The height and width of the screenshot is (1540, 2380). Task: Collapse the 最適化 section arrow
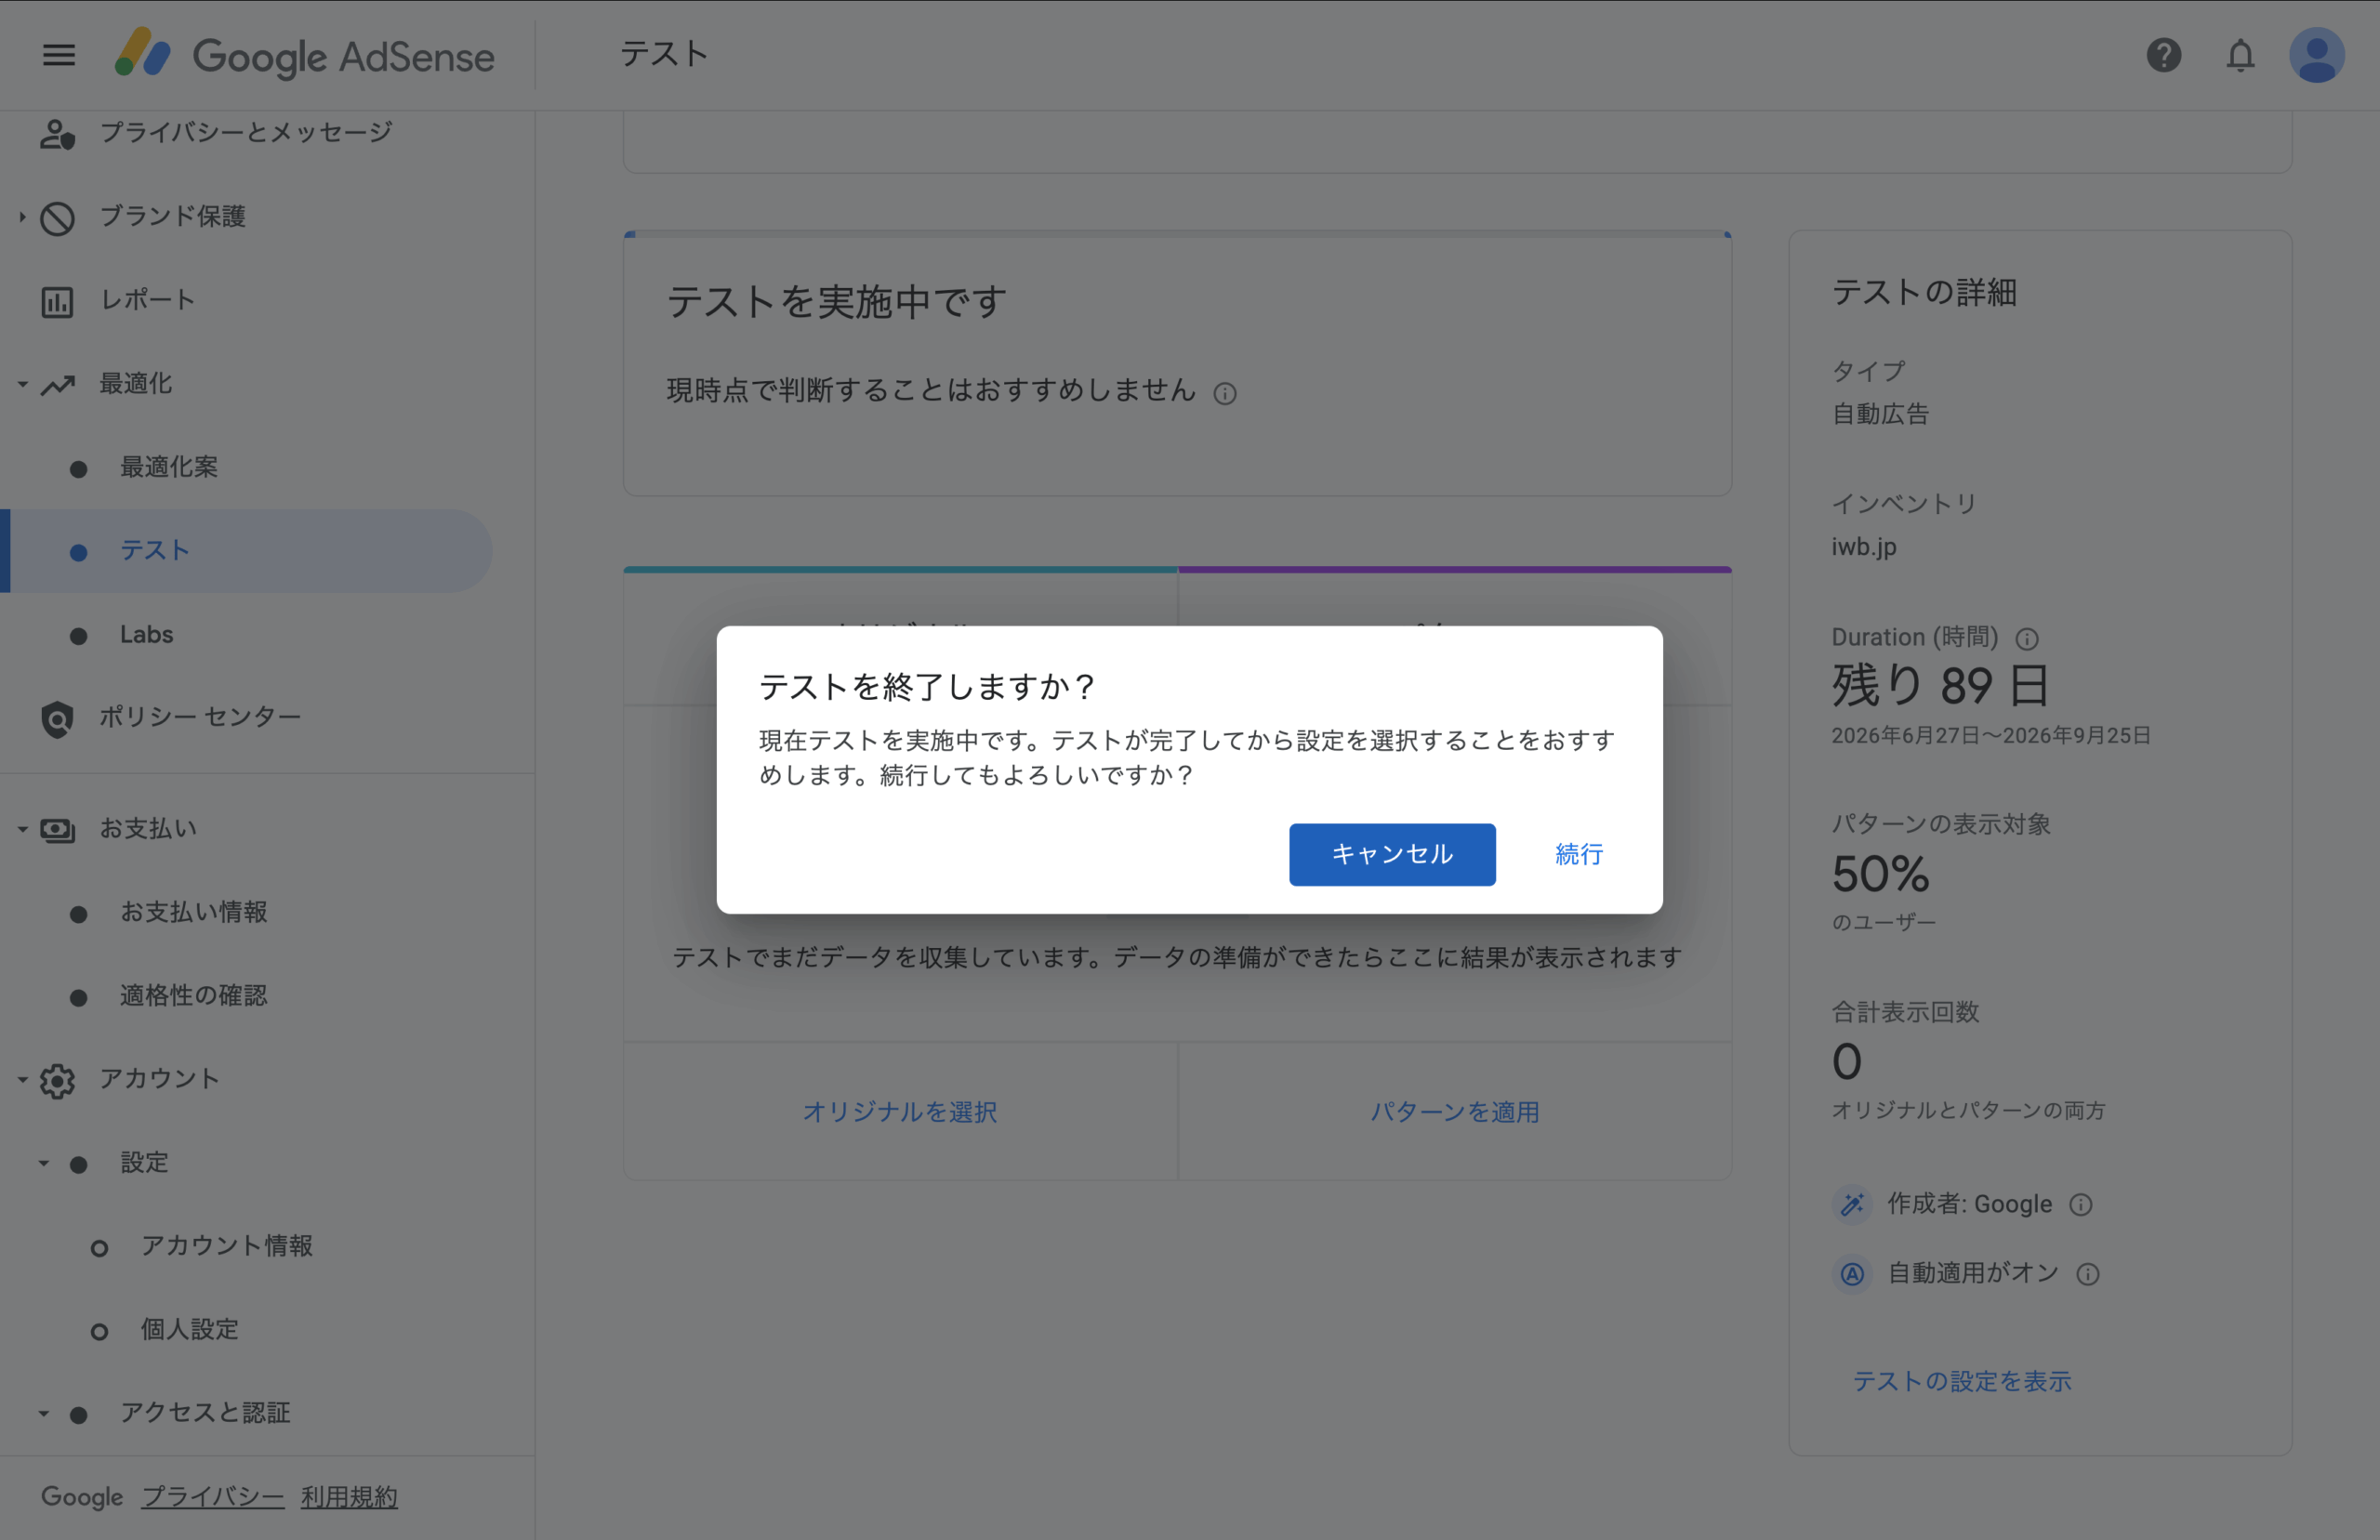22,385
